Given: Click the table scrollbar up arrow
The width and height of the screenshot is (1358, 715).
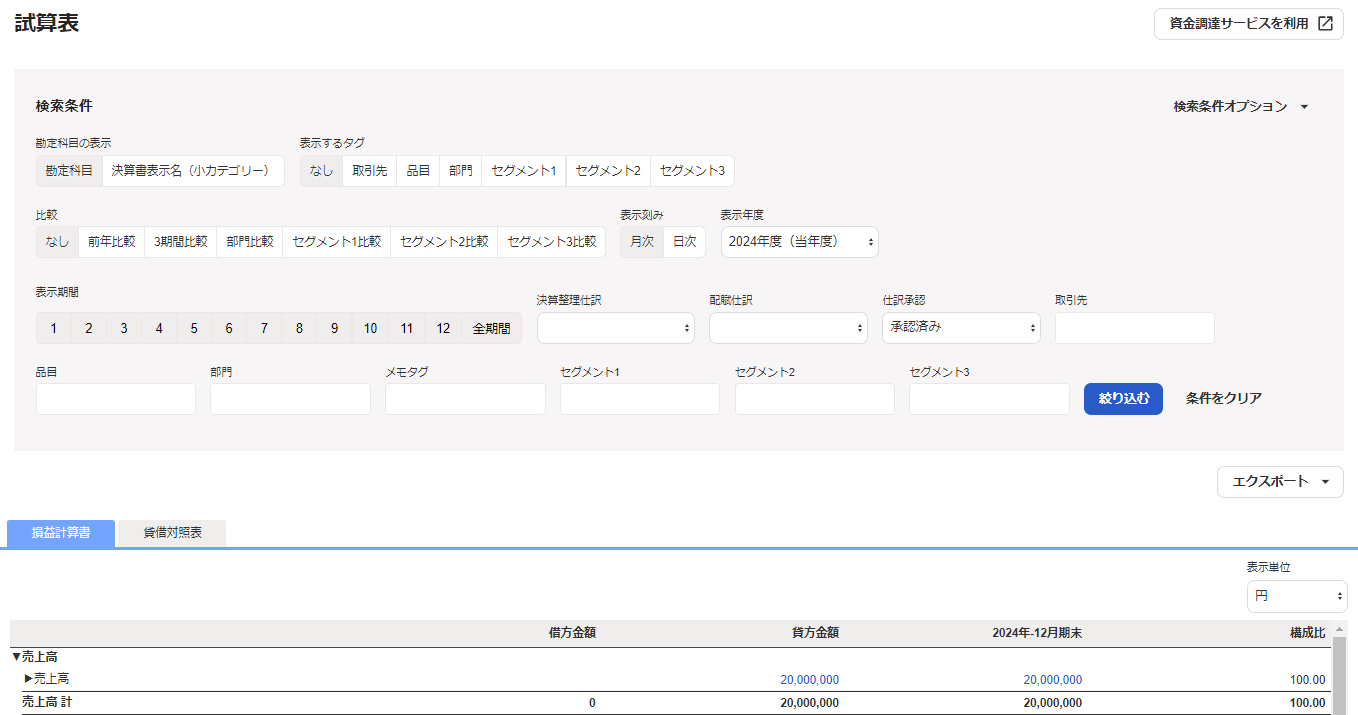Looking at the screenshot, I should click(1340, 630).
